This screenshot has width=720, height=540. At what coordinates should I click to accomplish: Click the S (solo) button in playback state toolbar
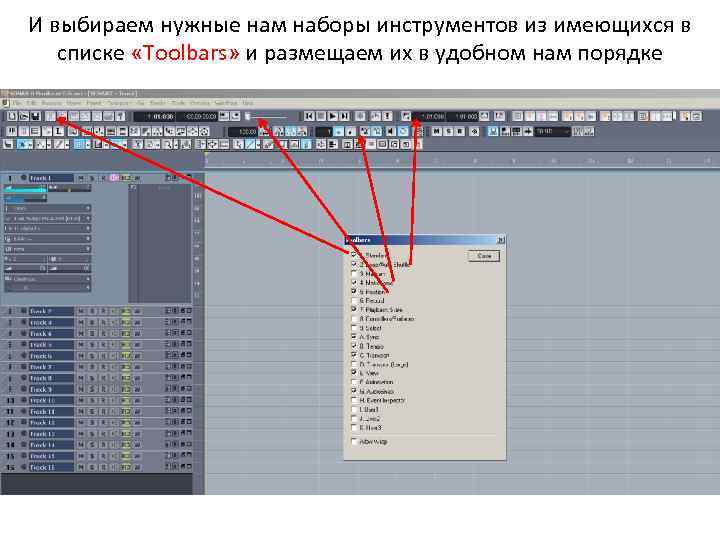[449, 132]
